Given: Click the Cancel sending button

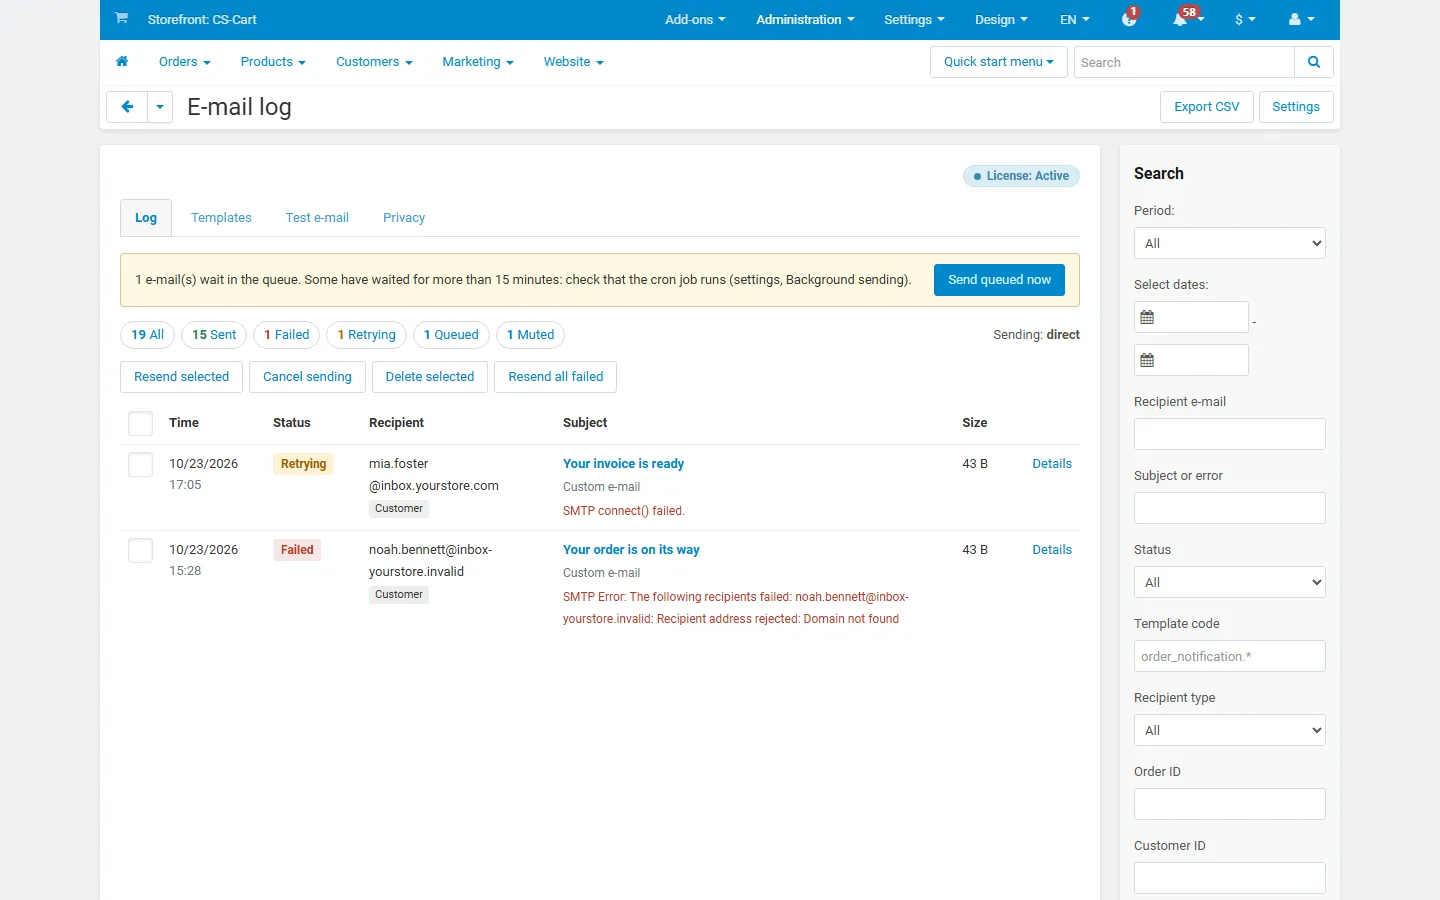Looking at the screenshot, I should (x=307, y=377).
